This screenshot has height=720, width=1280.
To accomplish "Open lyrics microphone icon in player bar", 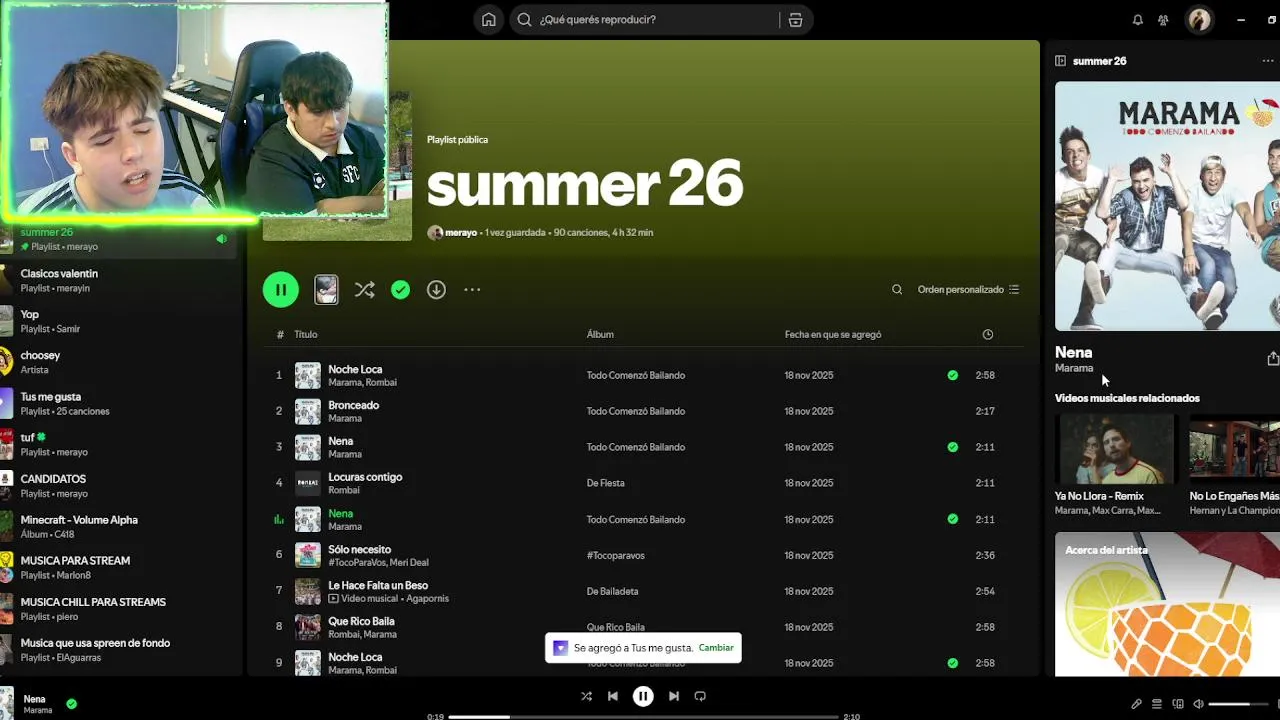I will coord(1136,704).
